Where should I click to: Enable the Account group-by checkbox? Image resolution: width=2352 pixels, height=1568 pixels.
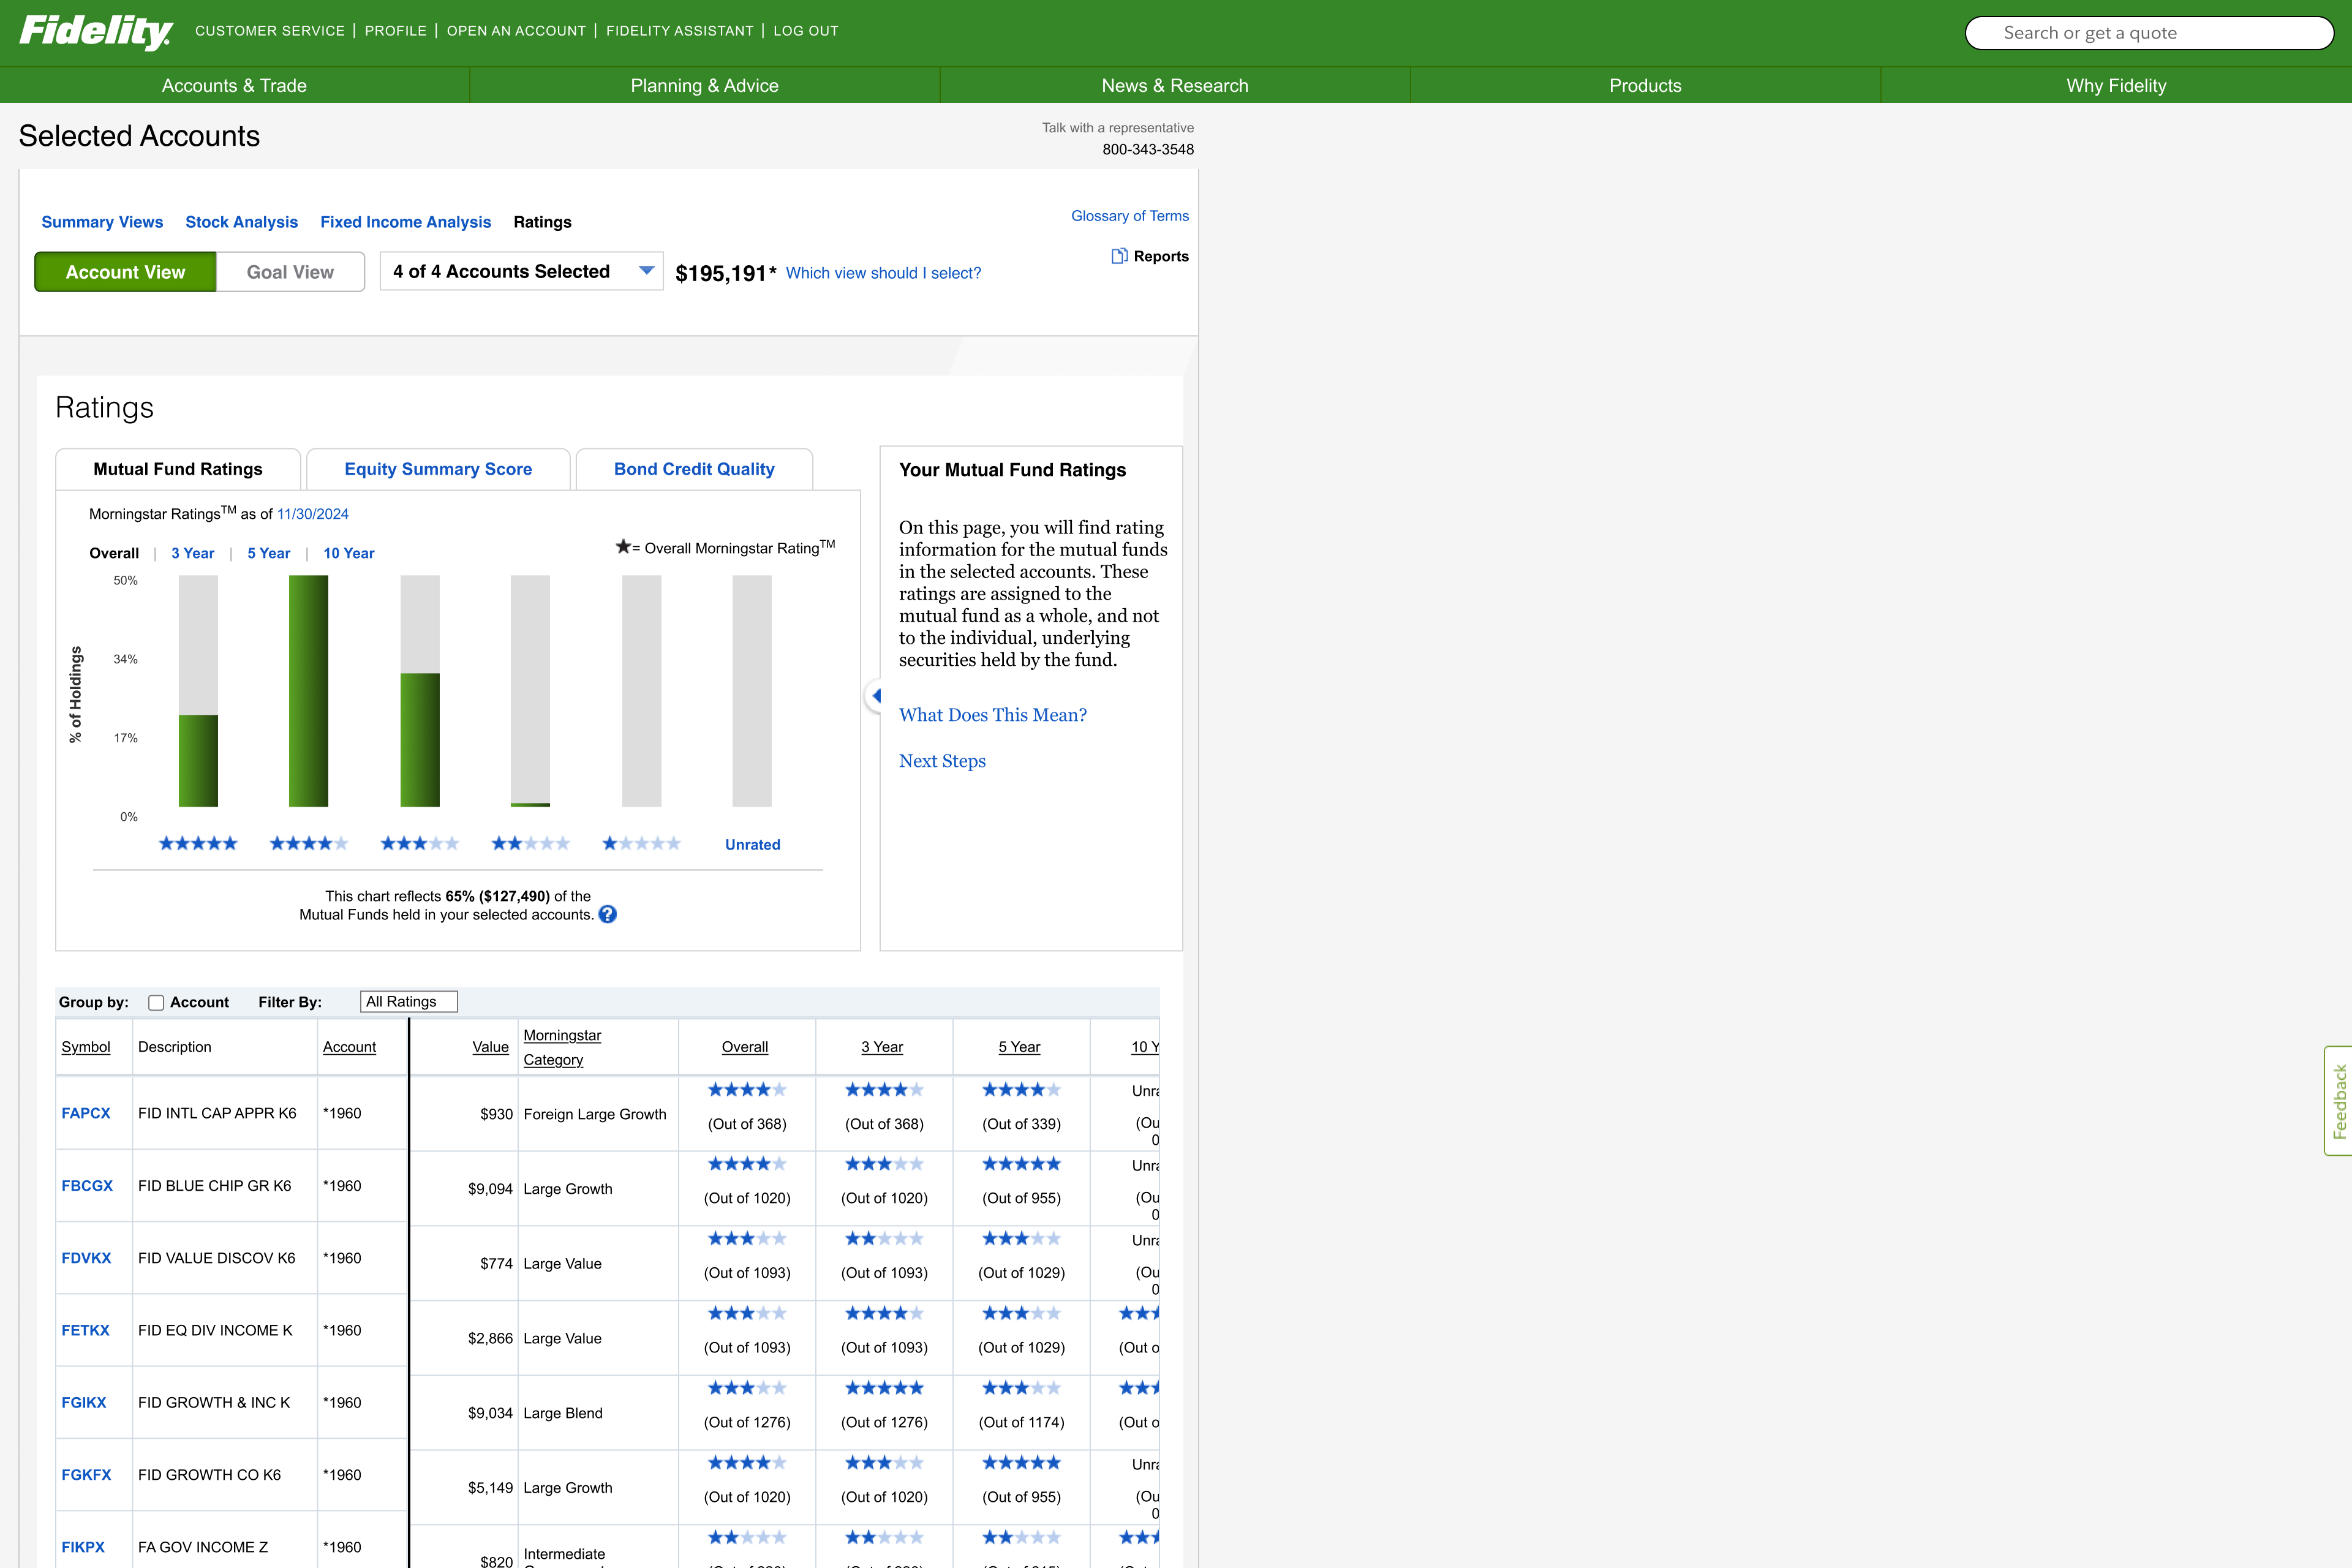[156, 1002]
